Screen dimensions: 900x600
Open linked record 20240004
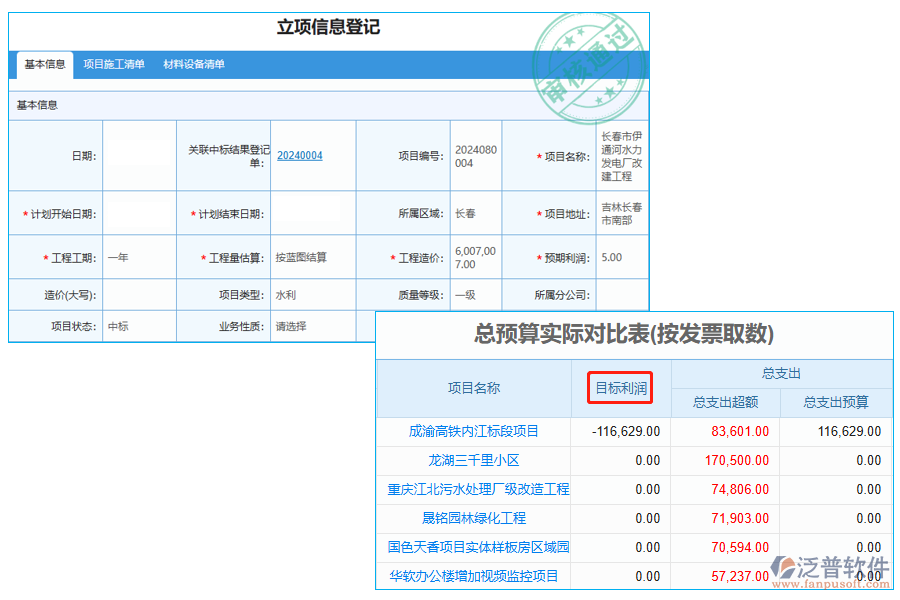(x=300, y=156)
